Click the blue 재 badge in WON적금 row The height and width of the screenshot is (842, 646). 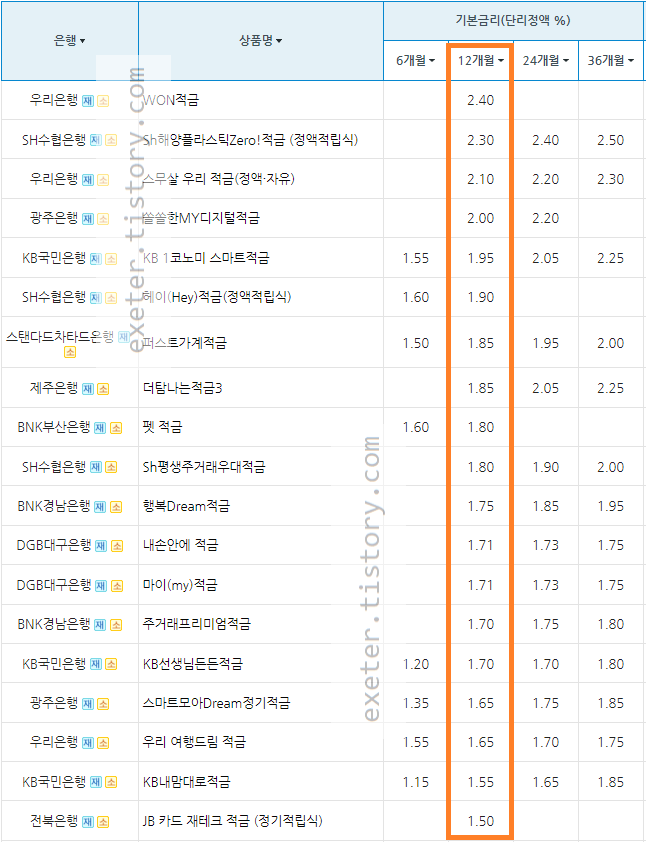[88, 101]
